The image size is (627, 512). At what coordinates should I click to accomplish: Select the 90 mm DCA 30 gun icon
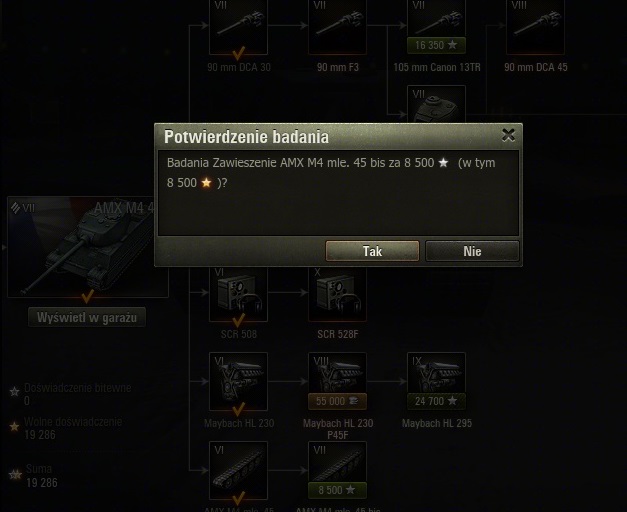click(238, 27)
